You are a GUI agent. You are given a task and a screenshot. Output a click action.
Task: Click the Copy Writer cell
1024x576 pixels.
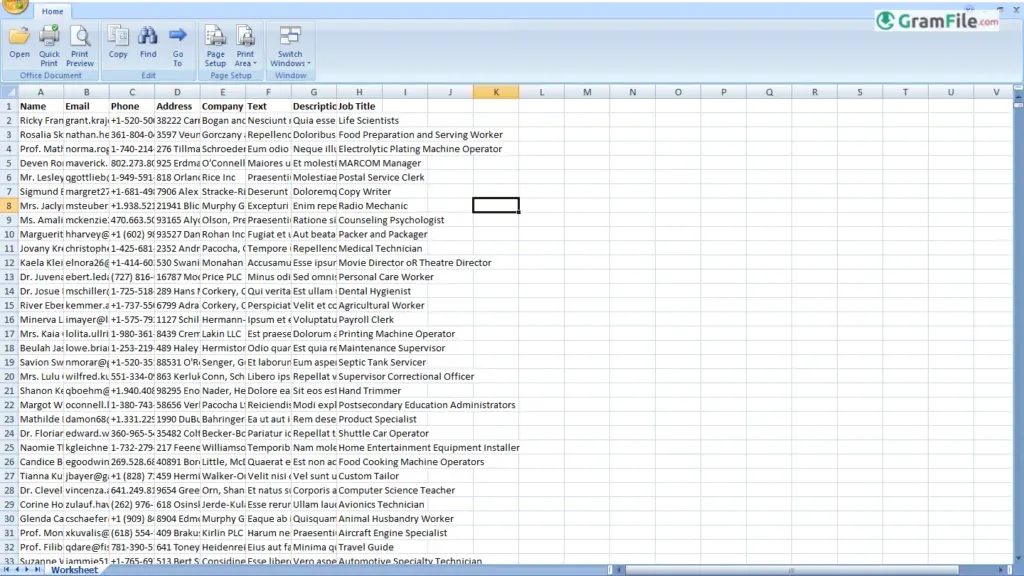pyautogui.click(x=364, y=191)
